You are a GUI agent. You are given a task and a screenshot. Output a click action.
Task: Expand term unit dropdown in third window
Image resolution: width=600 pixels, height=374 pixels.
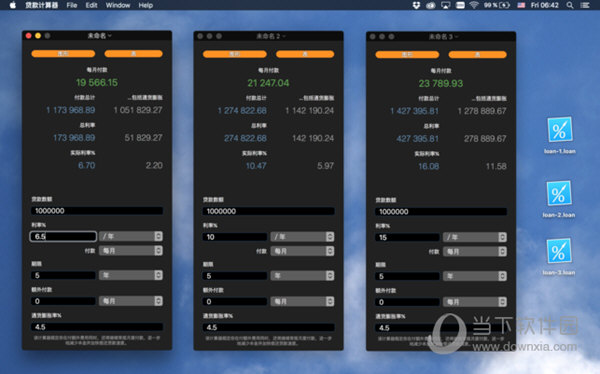474,276
